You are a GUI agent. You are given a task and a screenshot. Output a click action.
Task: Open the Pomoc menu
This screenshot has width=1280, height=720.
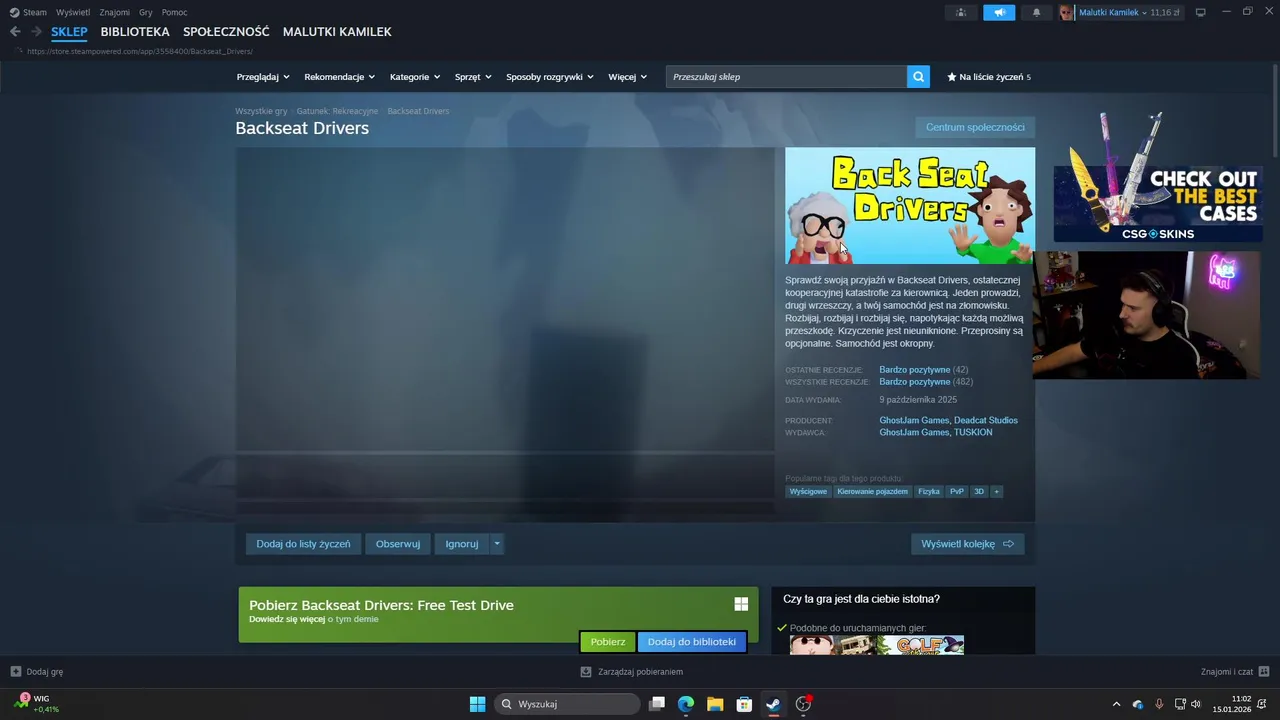(174, 12)
